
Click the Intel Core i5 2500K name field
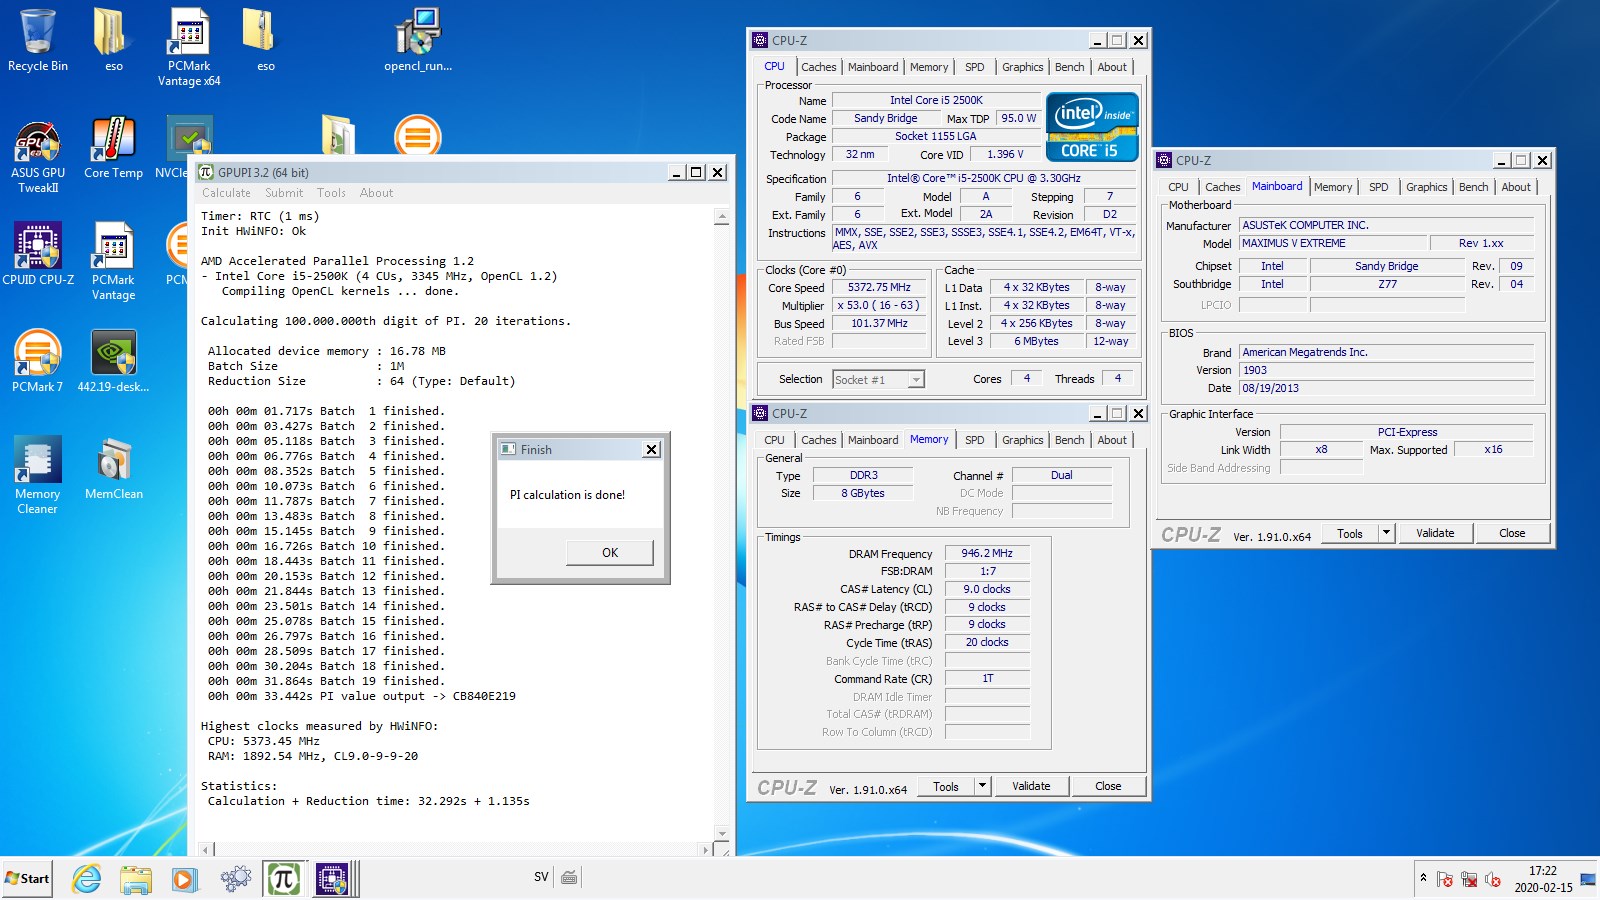pos(936,100)
